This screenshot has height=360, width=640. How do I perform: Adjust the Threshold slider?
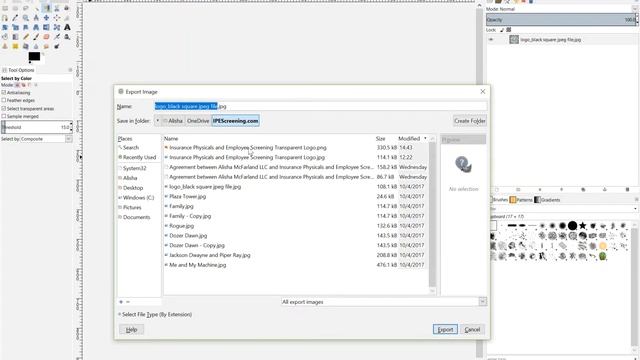36,127
